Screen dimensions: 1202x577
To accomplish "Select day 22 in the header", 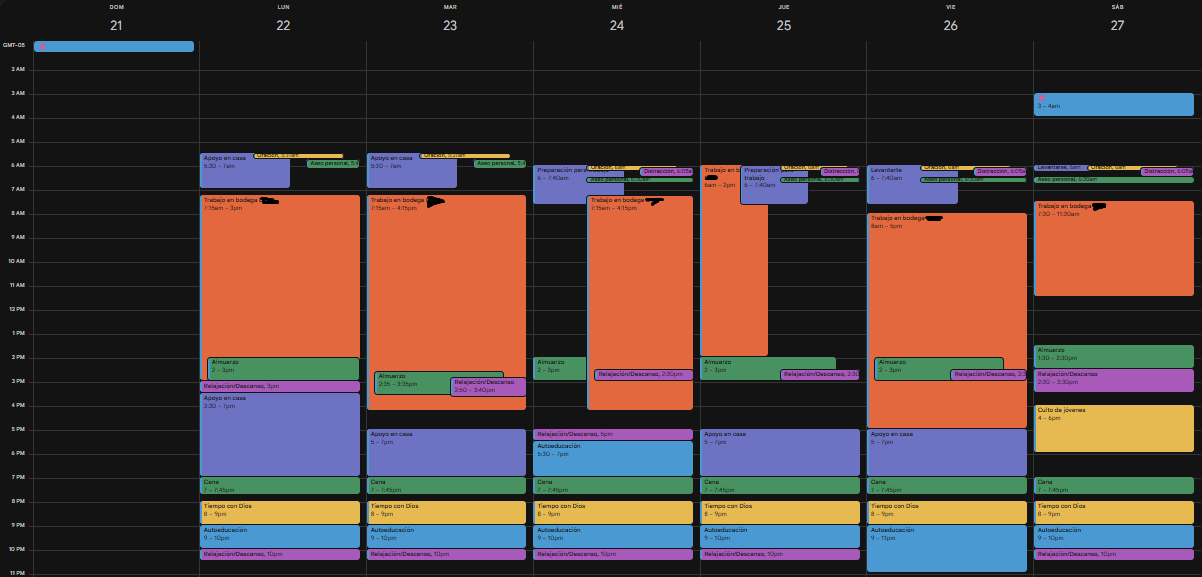I will [283, 25].
